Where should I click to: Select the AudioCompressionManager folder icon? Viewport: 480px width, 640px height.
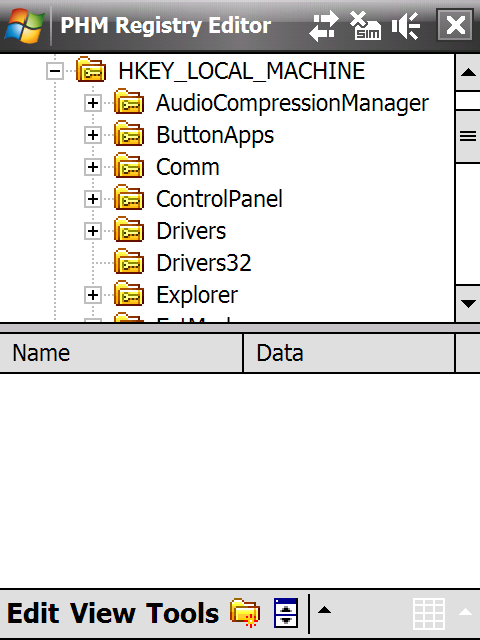coord(129,101)
